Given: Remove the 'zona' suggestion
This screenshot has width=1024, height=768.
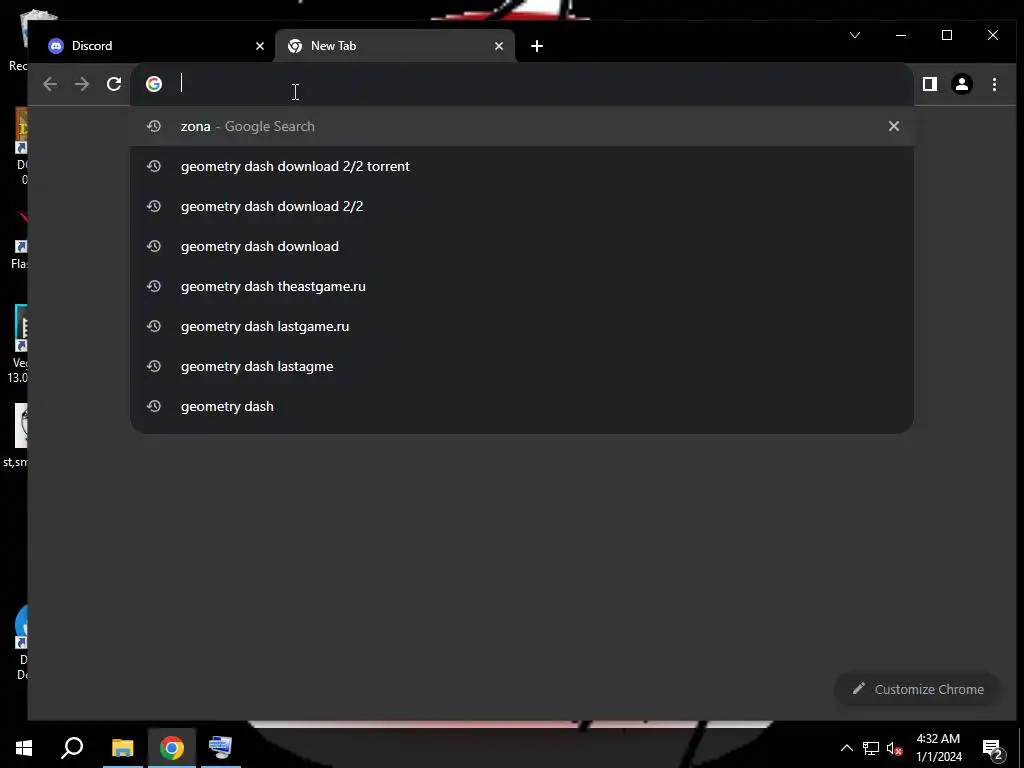Looking at the screenshot, I should coord(894,126).
